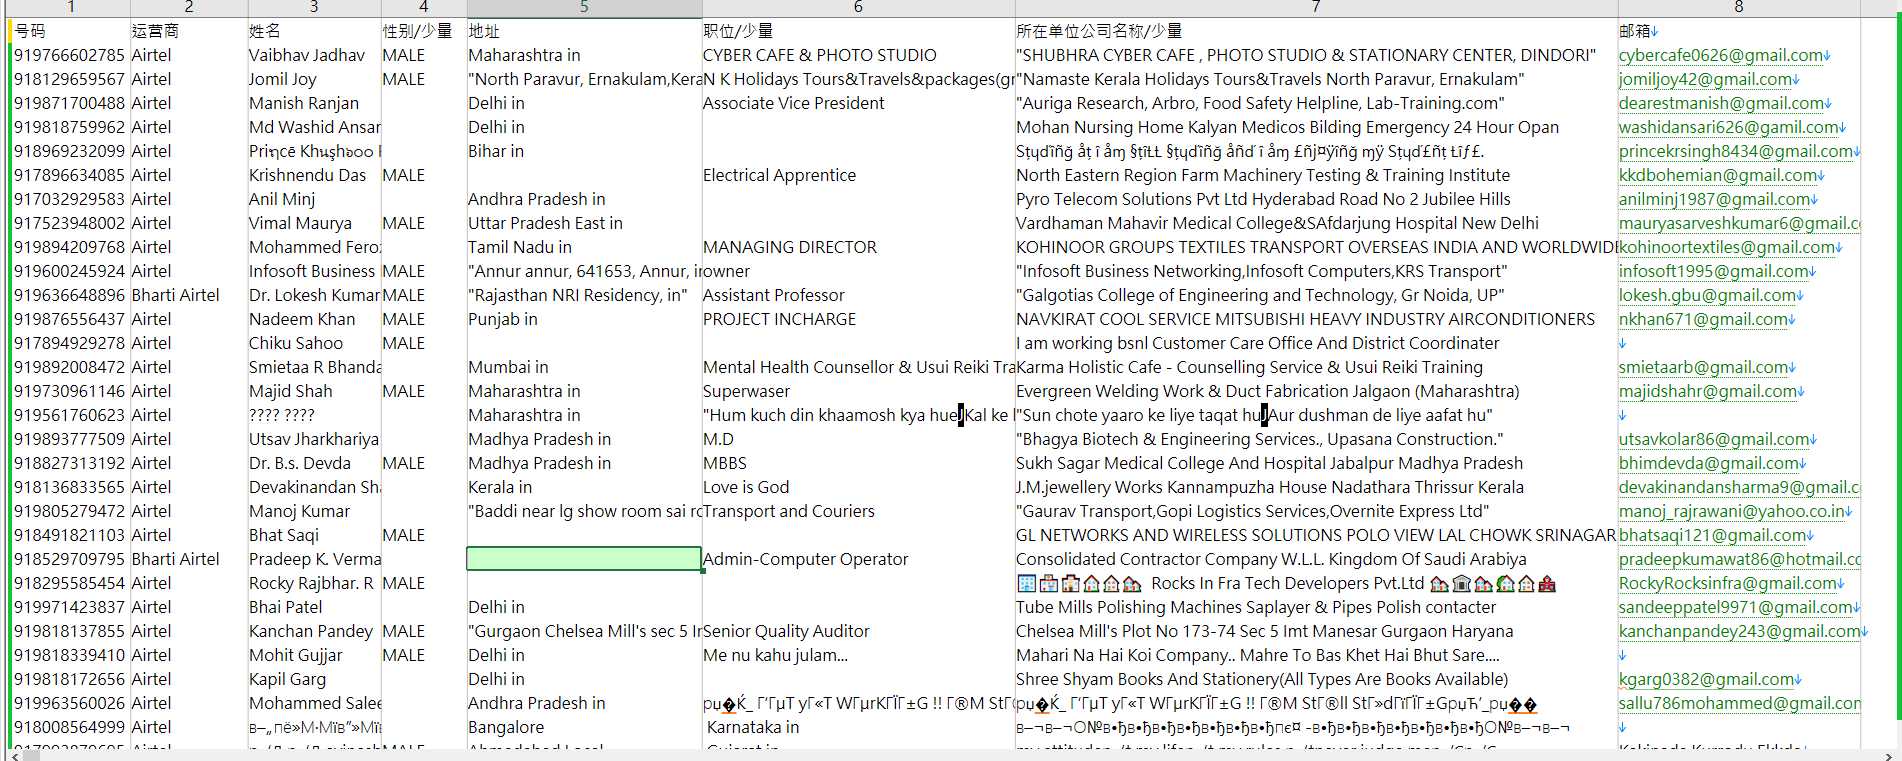Select the 号码 header cell
The height and width of the screenshot is (761, 1902).
click(71, 31)
